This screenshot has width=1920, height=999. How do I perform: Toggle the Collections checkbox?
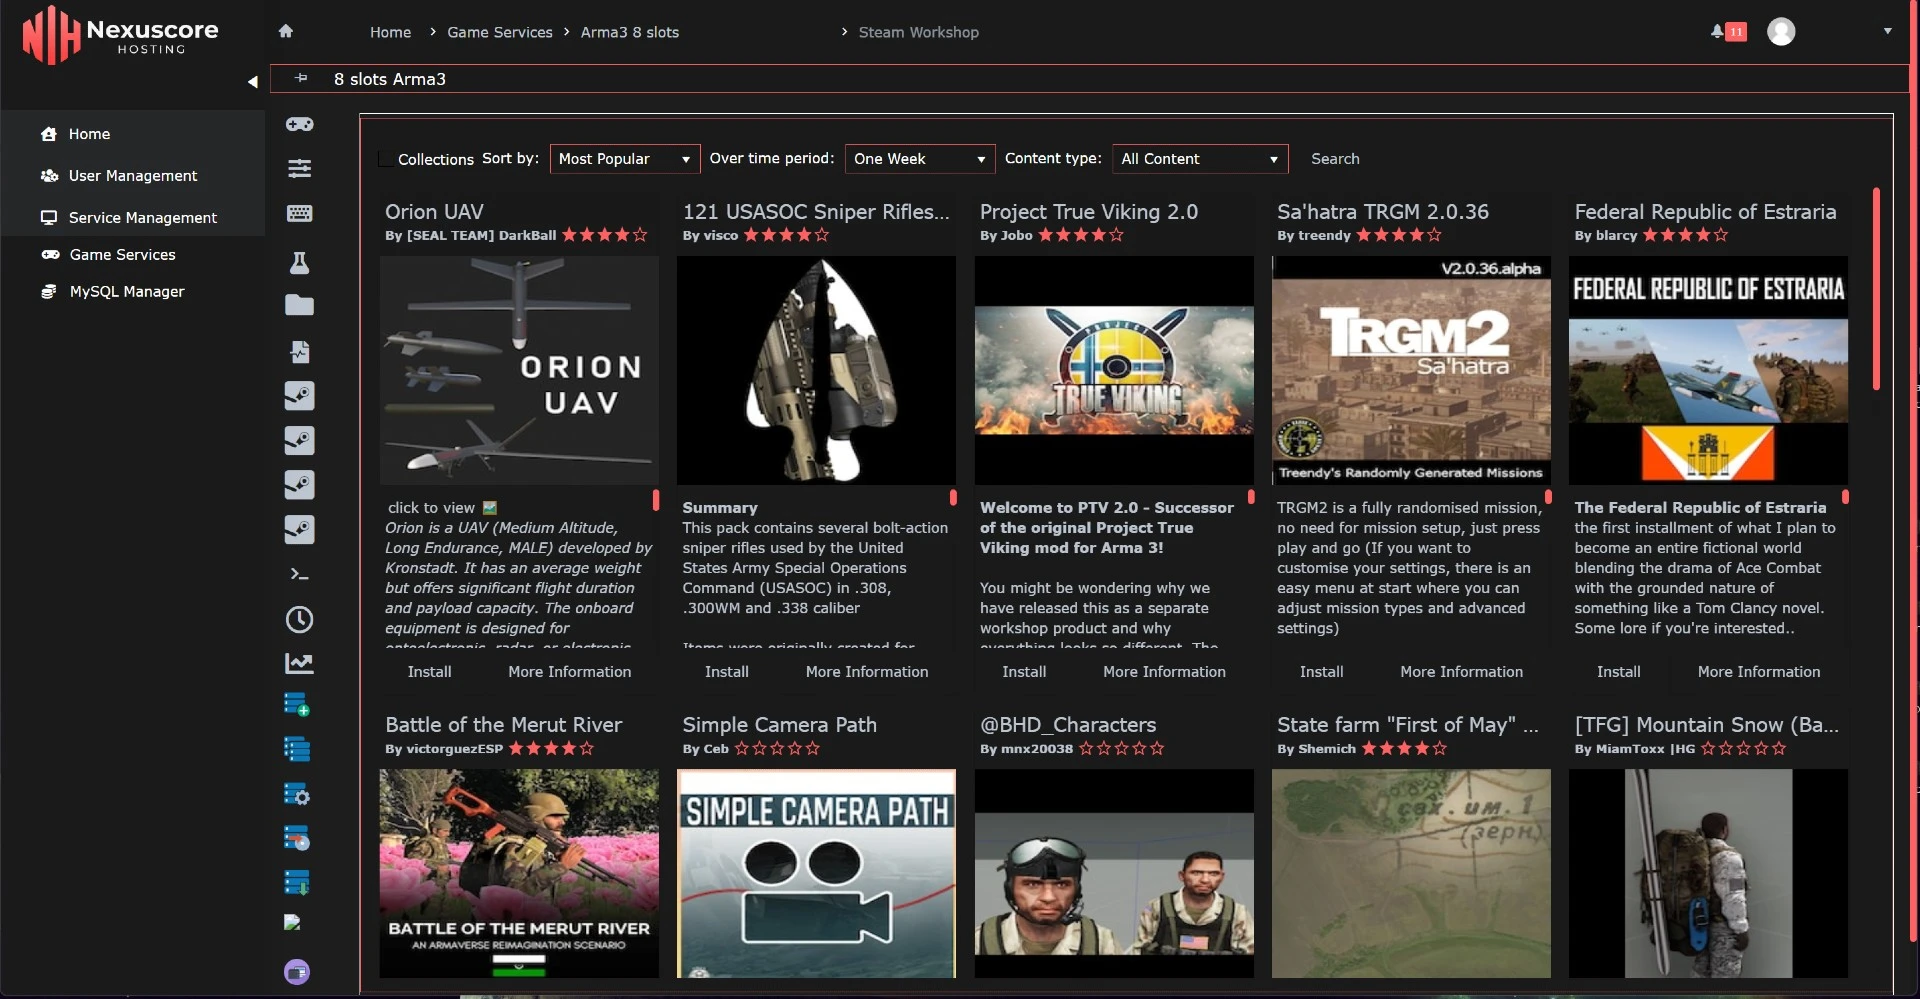tap(386, 159)
